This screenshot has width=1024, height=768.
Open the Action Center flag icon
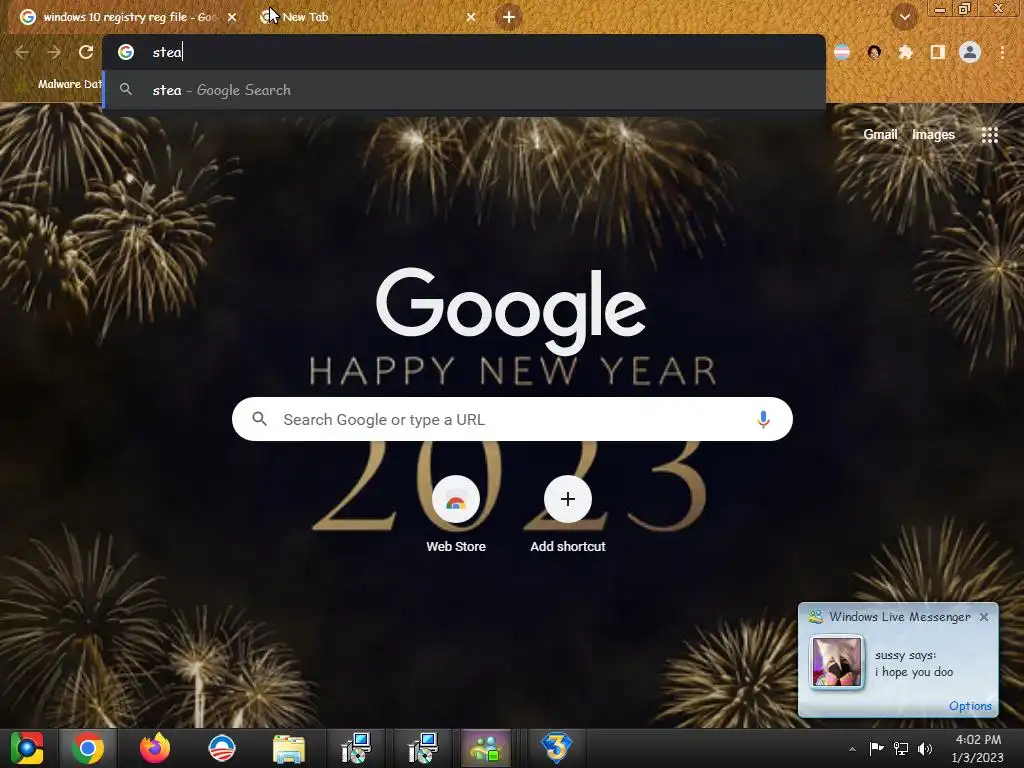876,749
